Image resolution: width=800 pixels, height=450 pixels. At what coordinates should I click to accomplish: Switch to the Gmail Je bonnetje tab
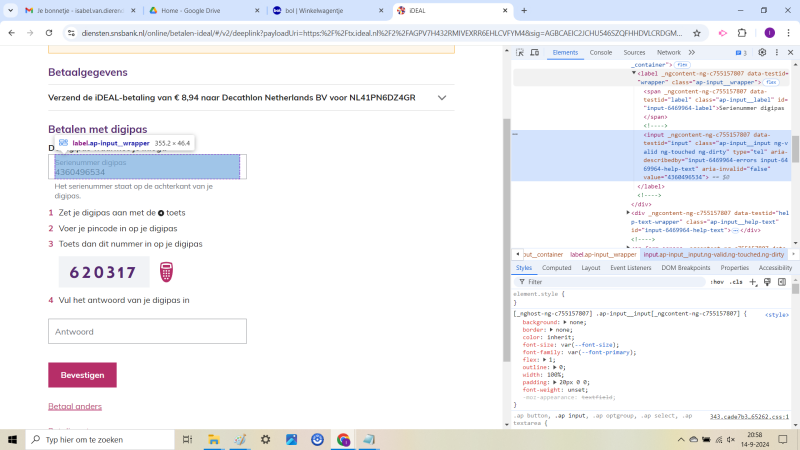point(81,10)
